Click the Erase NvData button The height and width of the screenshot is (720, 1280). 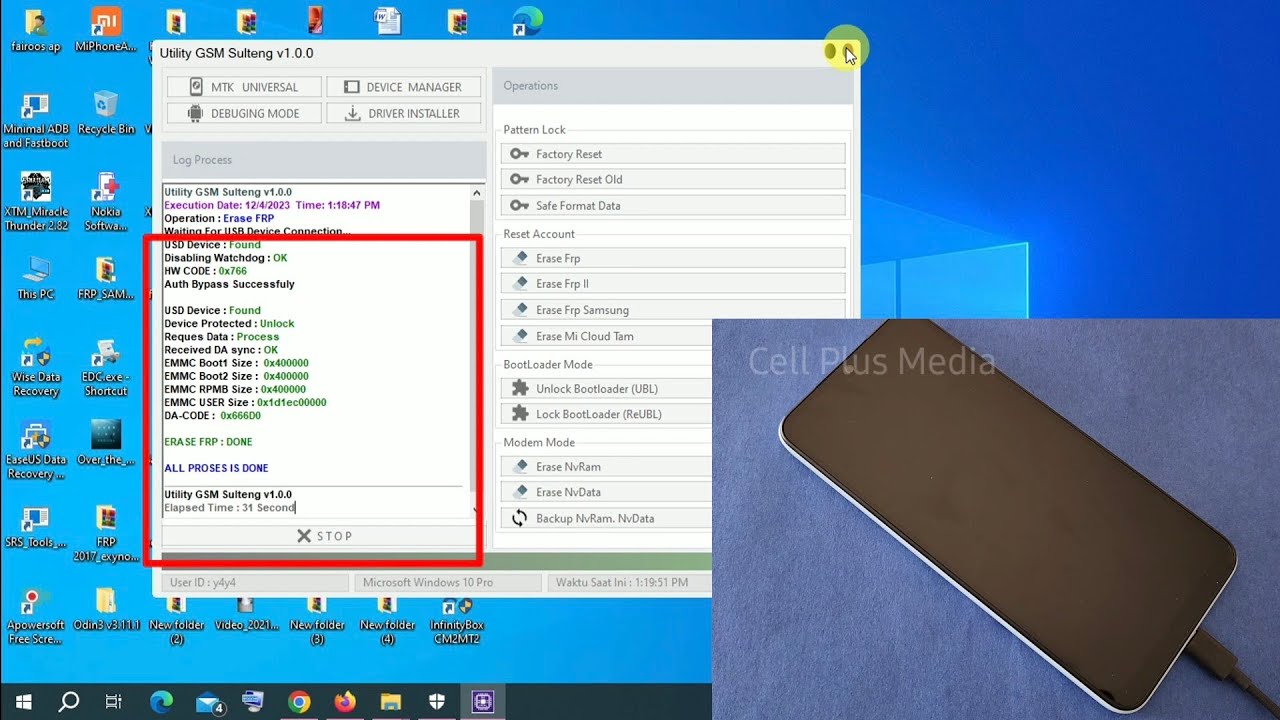(606, 492)
